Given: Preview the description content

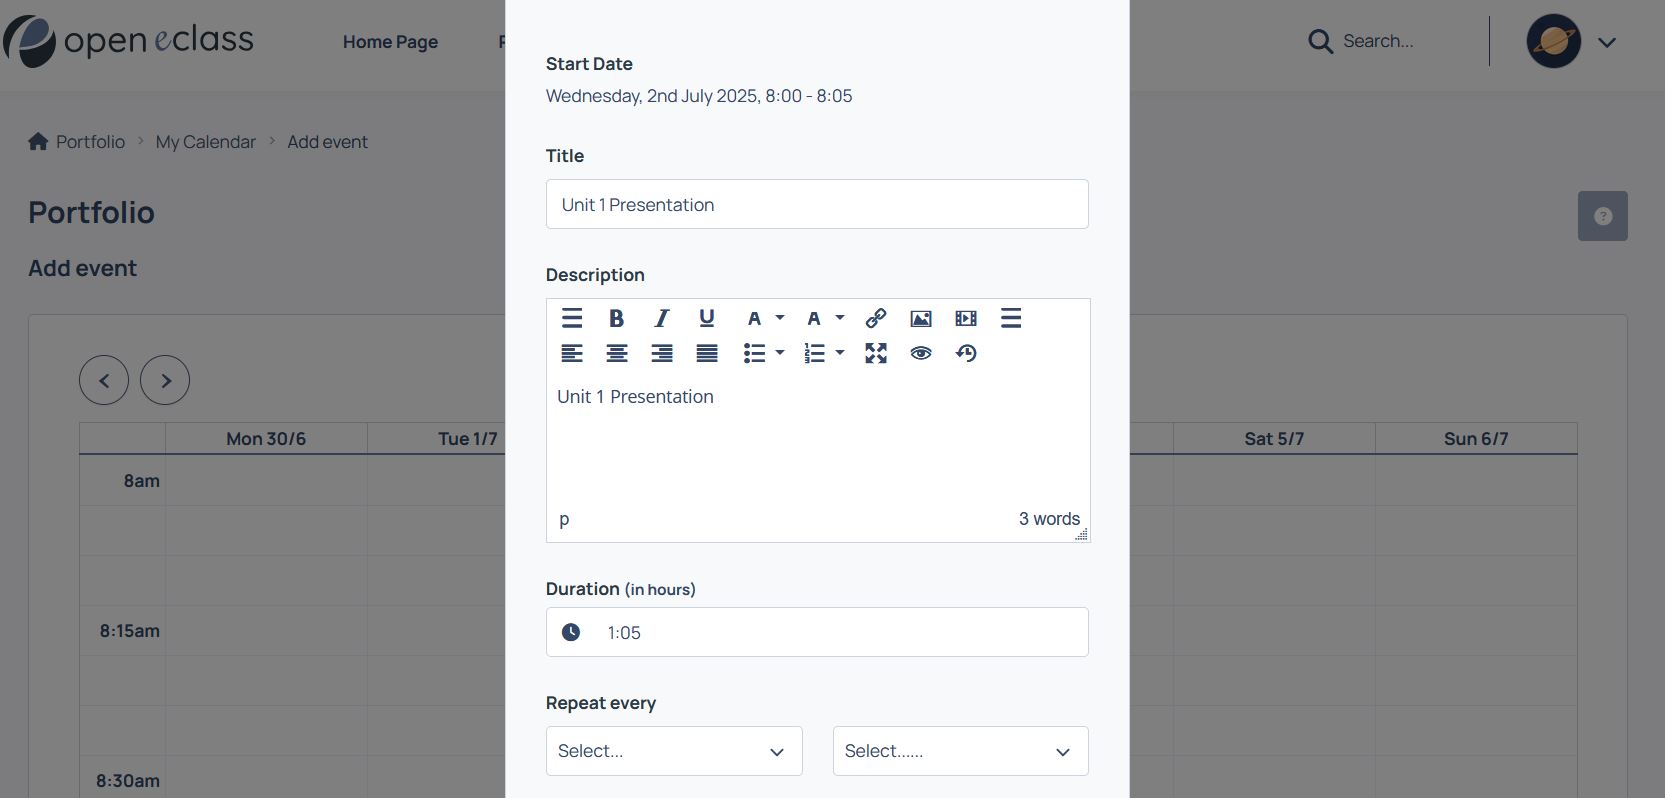Looking at the screenshot, I should [x=921, y=353].
